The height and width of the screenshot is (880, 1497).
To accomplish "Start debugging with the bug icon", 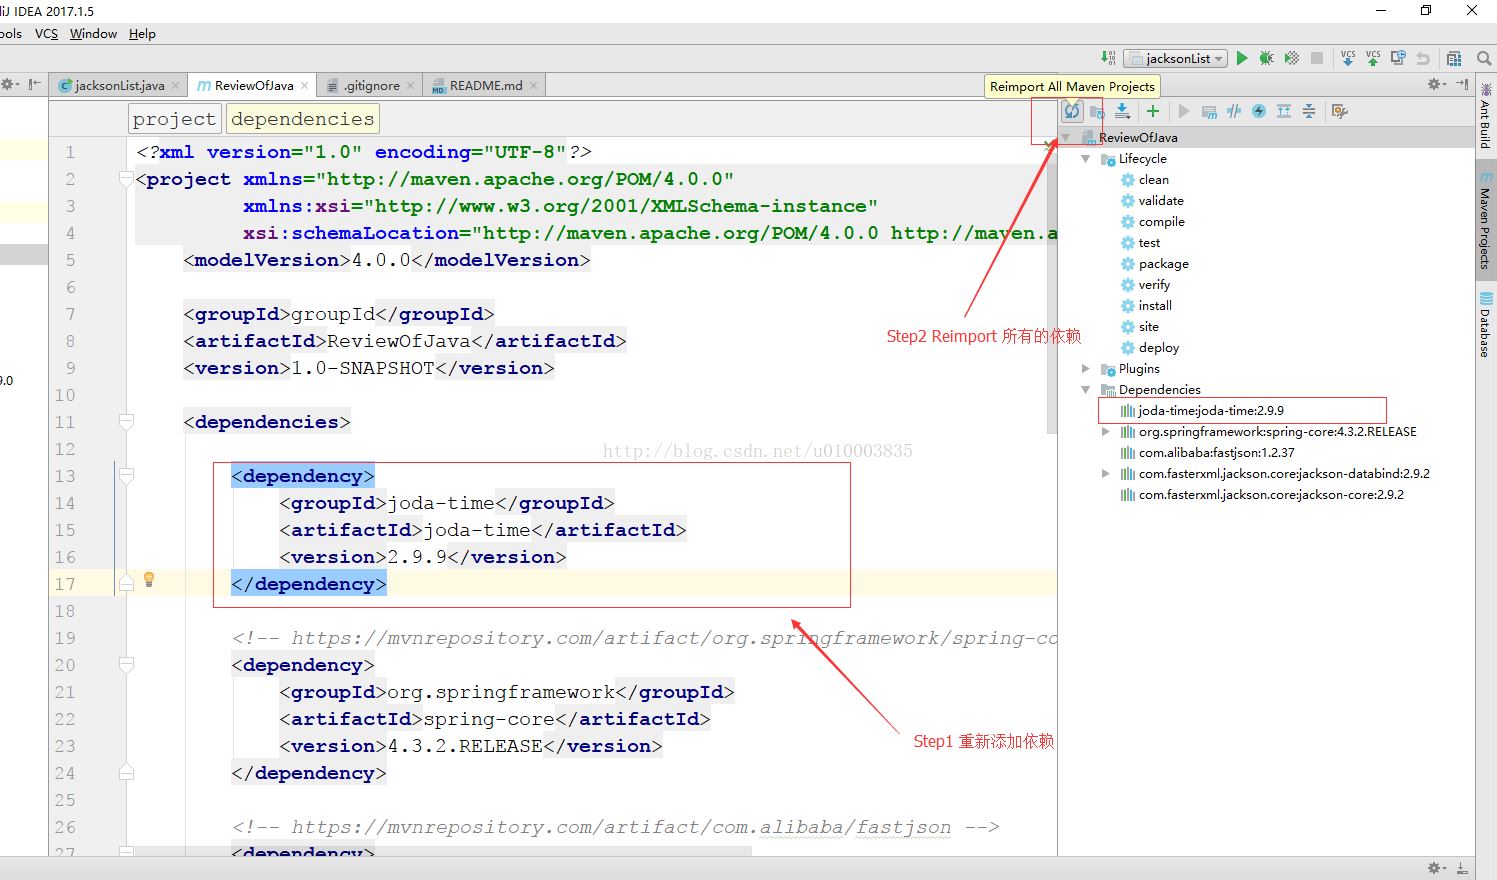I will coord(1266,58).
